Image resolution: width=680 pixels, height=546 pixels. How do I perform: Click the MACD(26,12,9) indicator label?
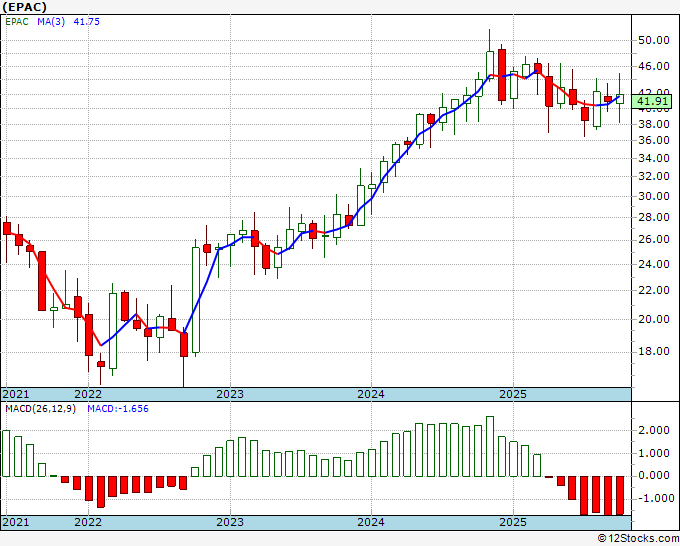(40, 409)
